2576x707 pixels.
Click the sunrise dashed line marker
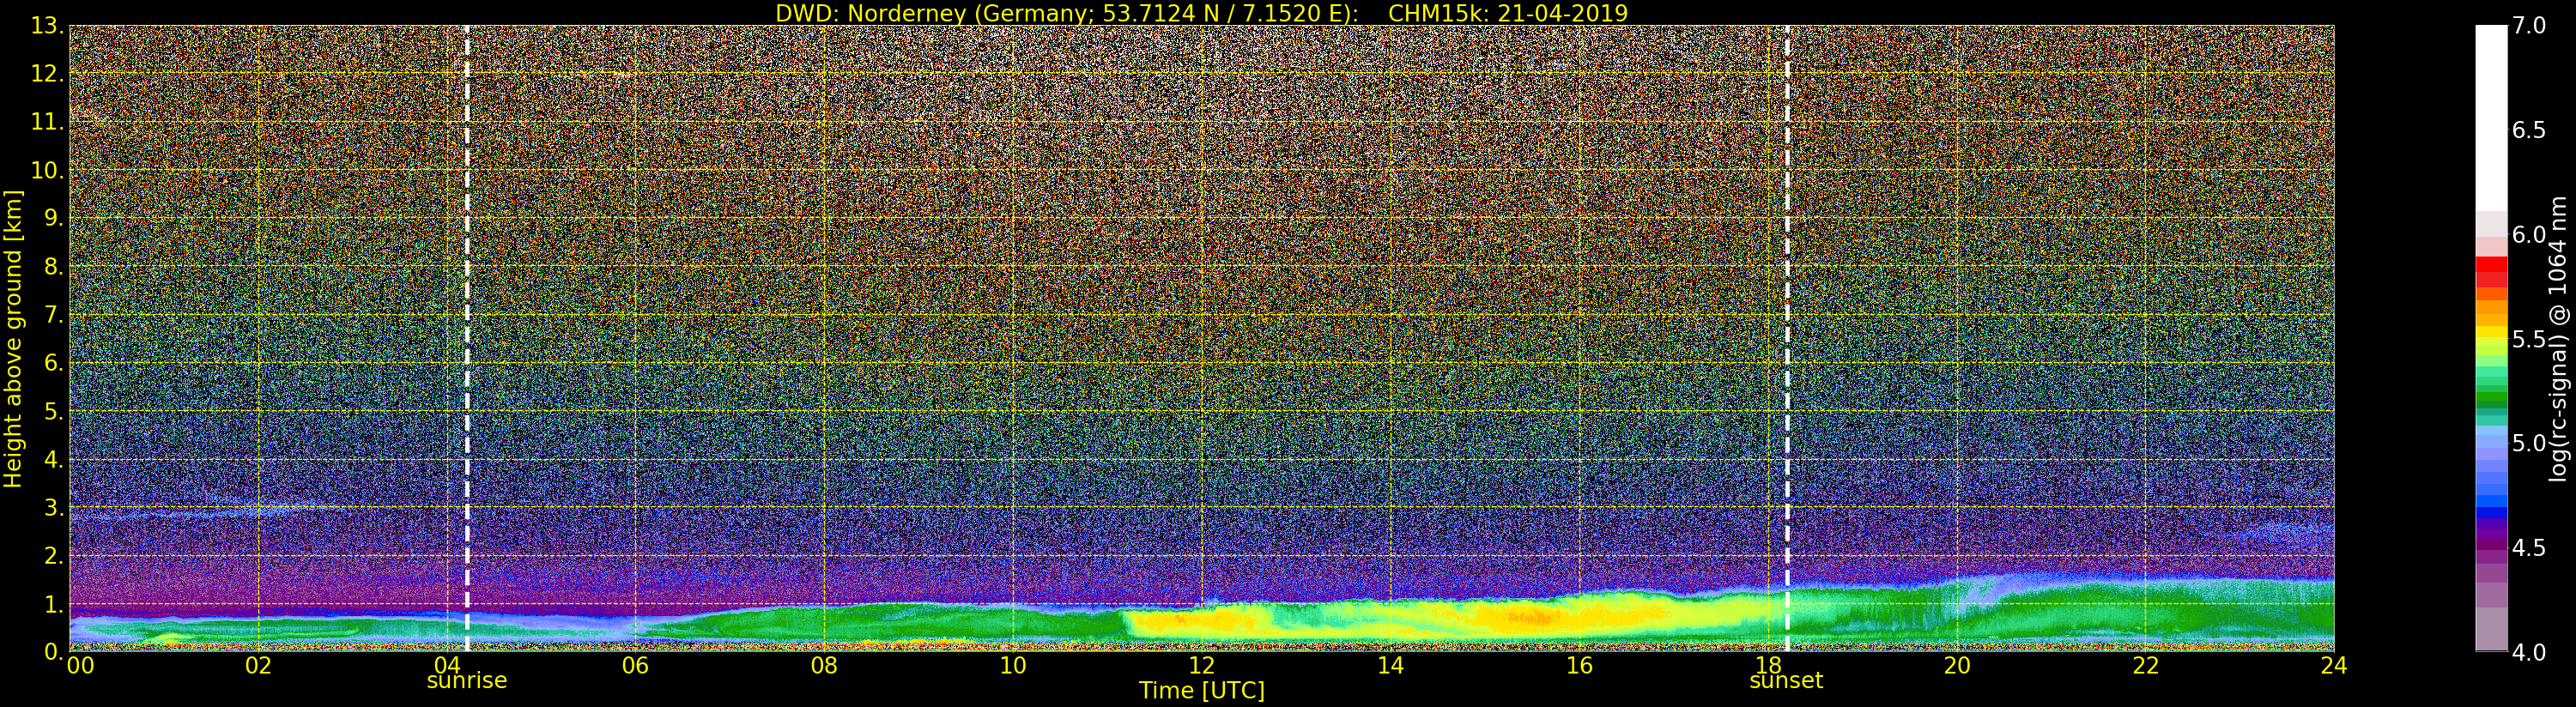(x=467, y=338)
